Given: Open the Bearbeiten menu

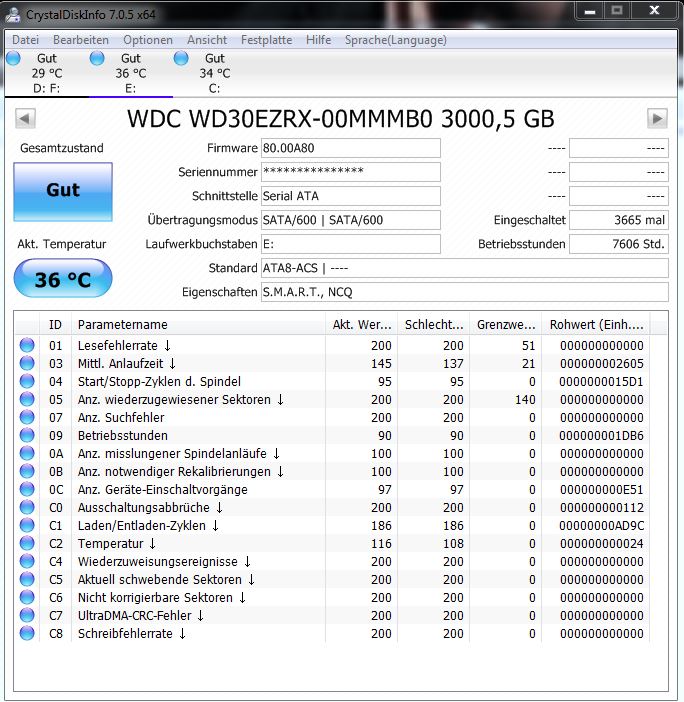Looking at the screenshot, I should point(81,40).
